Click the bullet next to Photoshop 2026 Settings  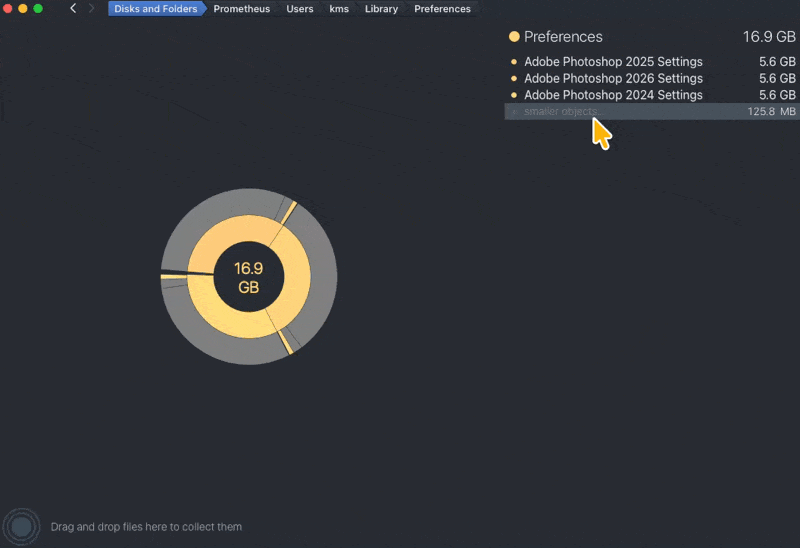tap(514, 79)
